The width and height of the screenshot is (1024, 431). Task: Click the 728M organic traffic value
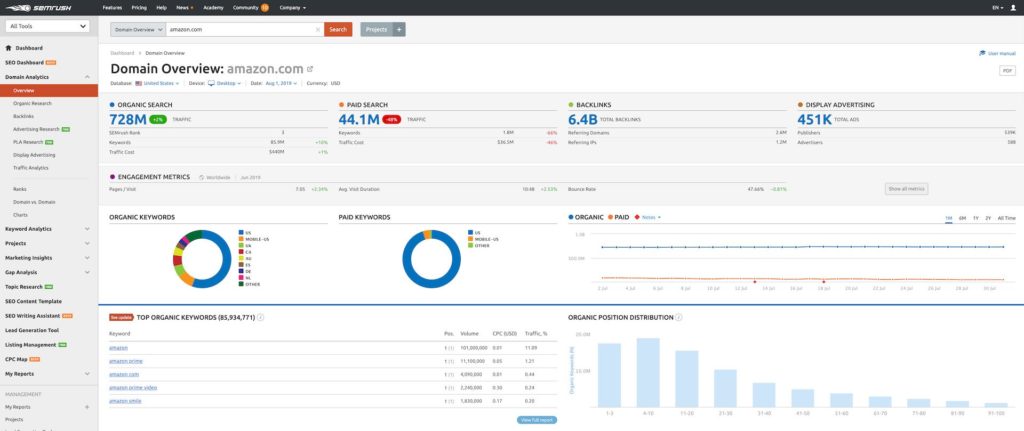click(128, 120)
